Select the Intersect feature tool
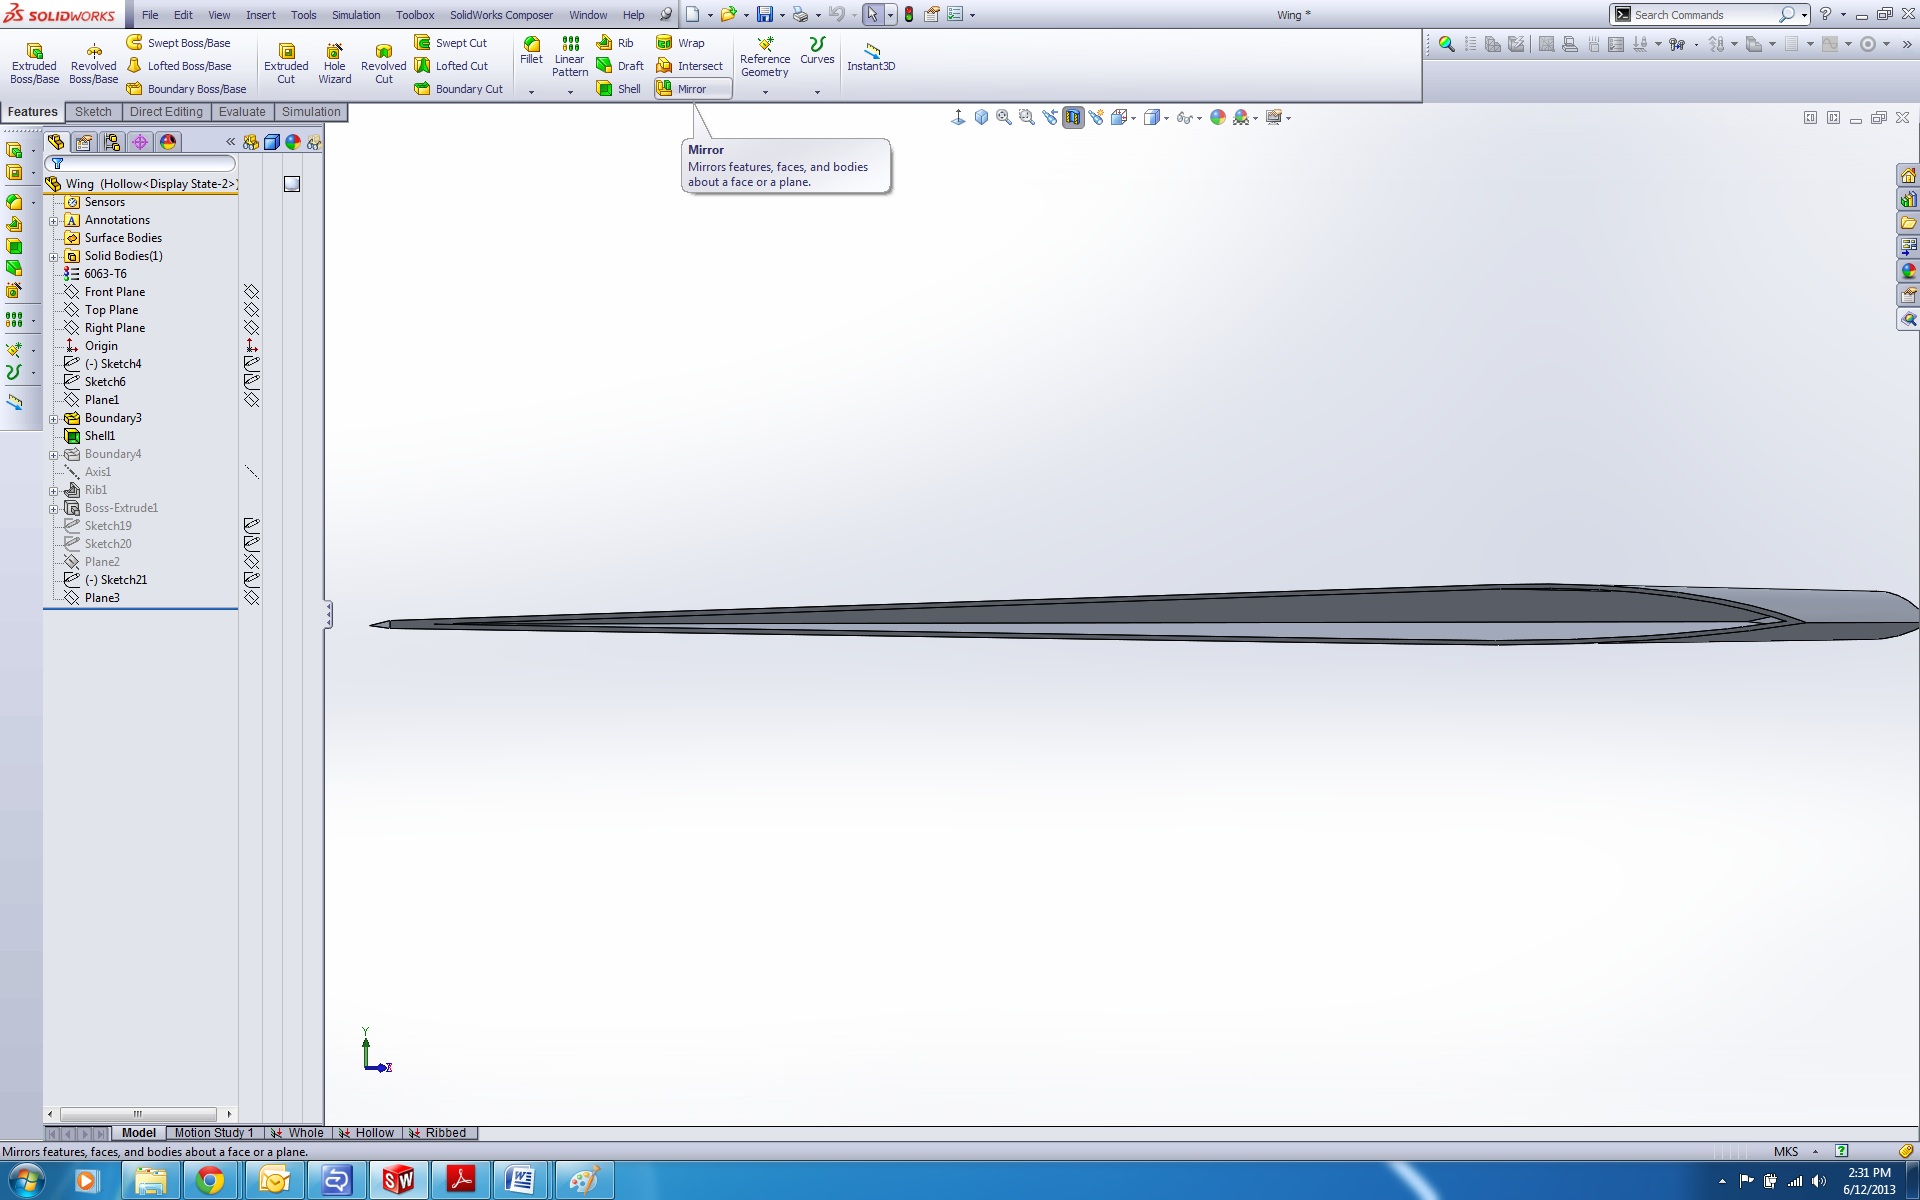Screen dimensions: 1920x1200 click(x=690, y=66)
